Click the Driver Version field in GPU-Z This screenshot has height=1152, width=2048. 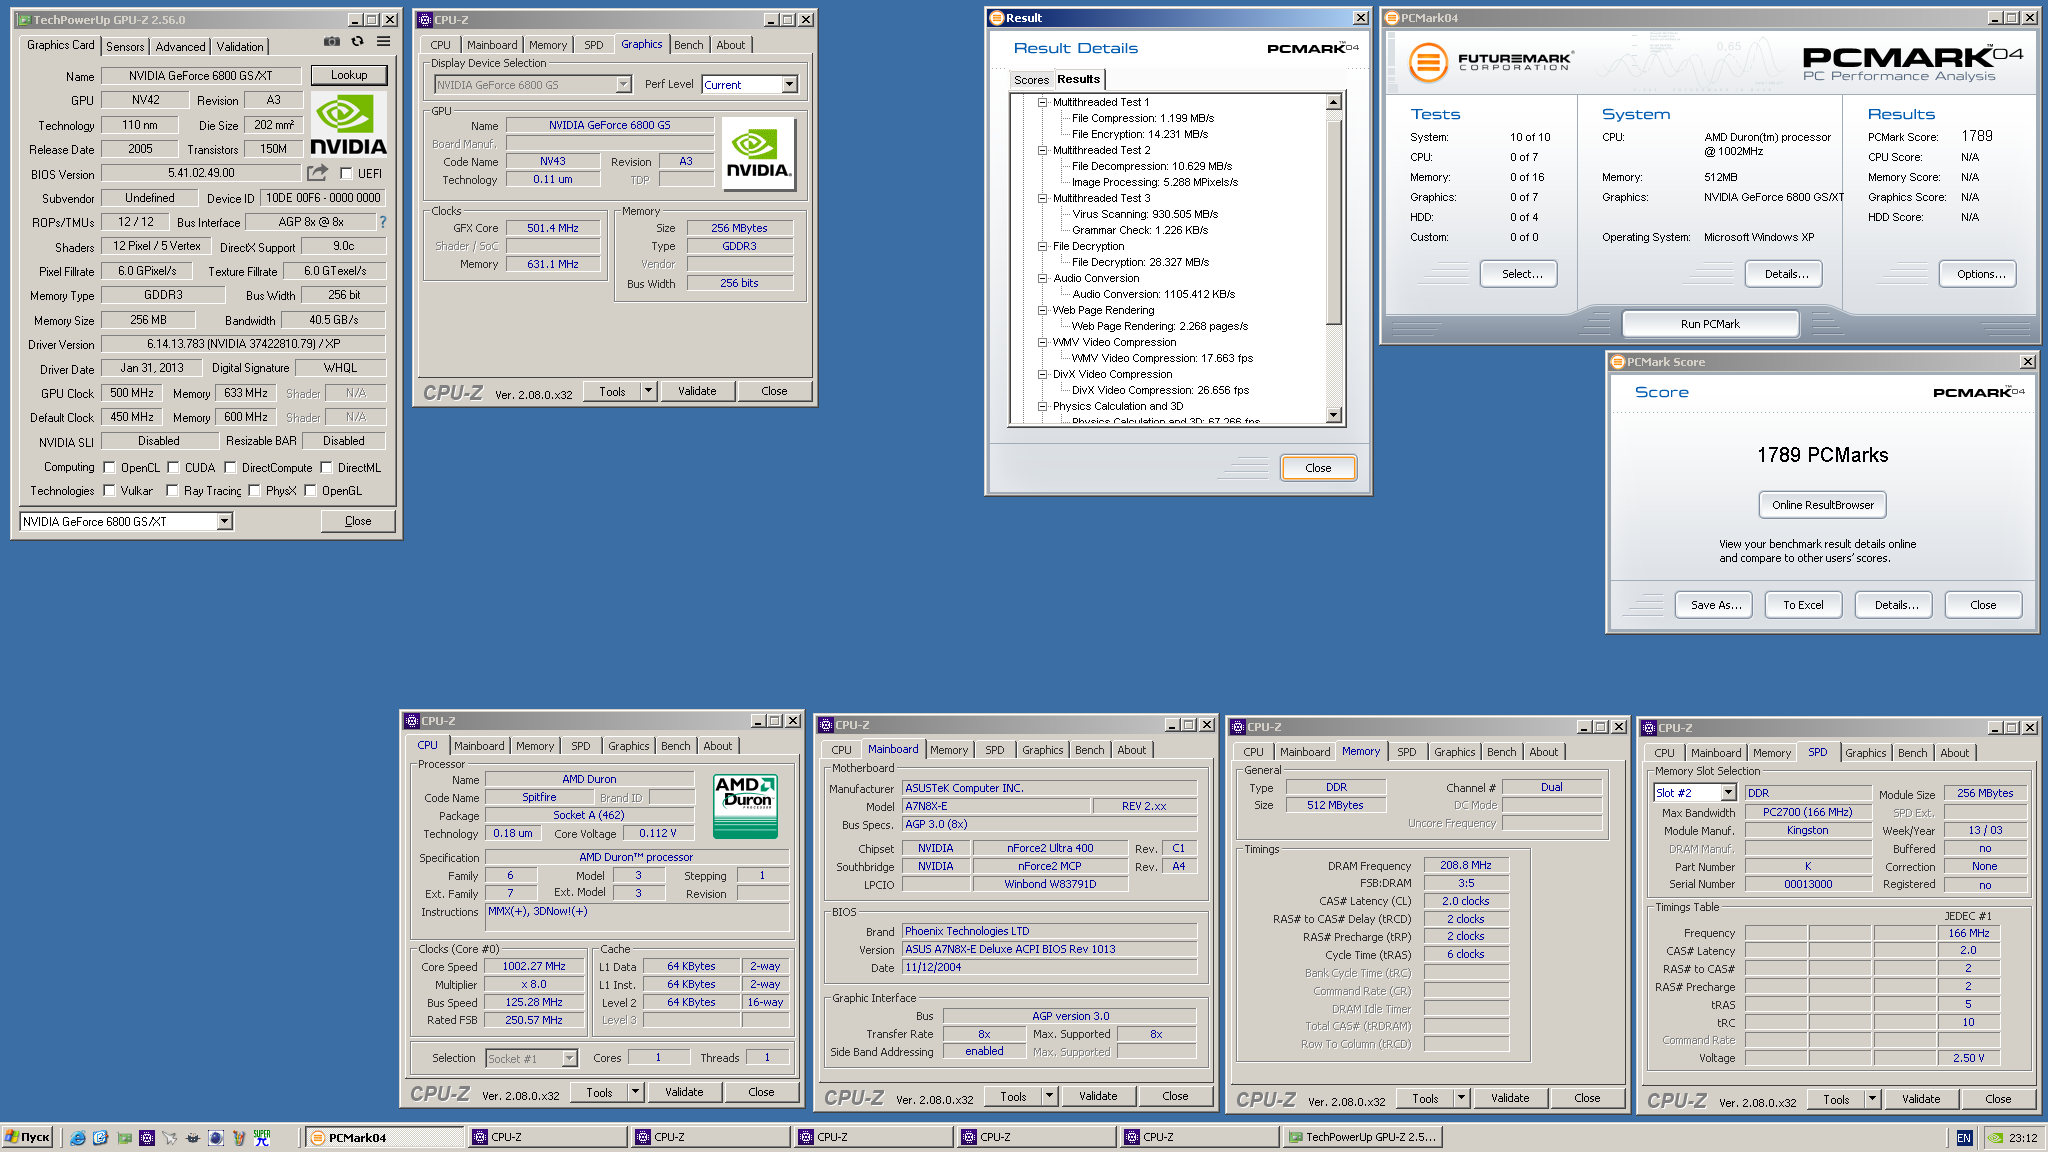[243, 344]
